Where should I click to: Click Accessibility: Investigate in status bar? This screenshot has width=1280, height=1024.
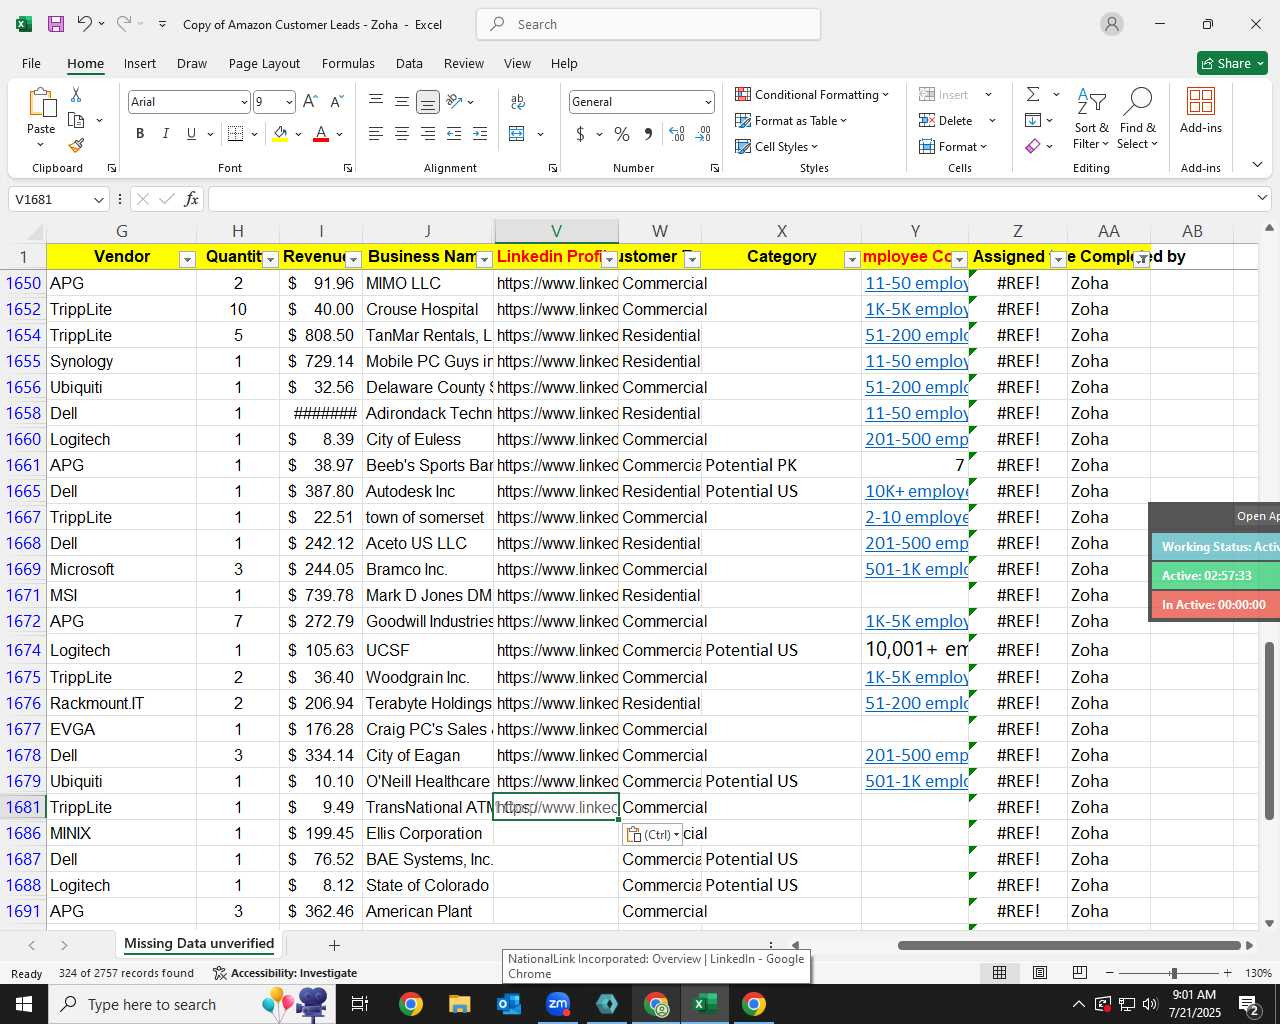point(285,973)
